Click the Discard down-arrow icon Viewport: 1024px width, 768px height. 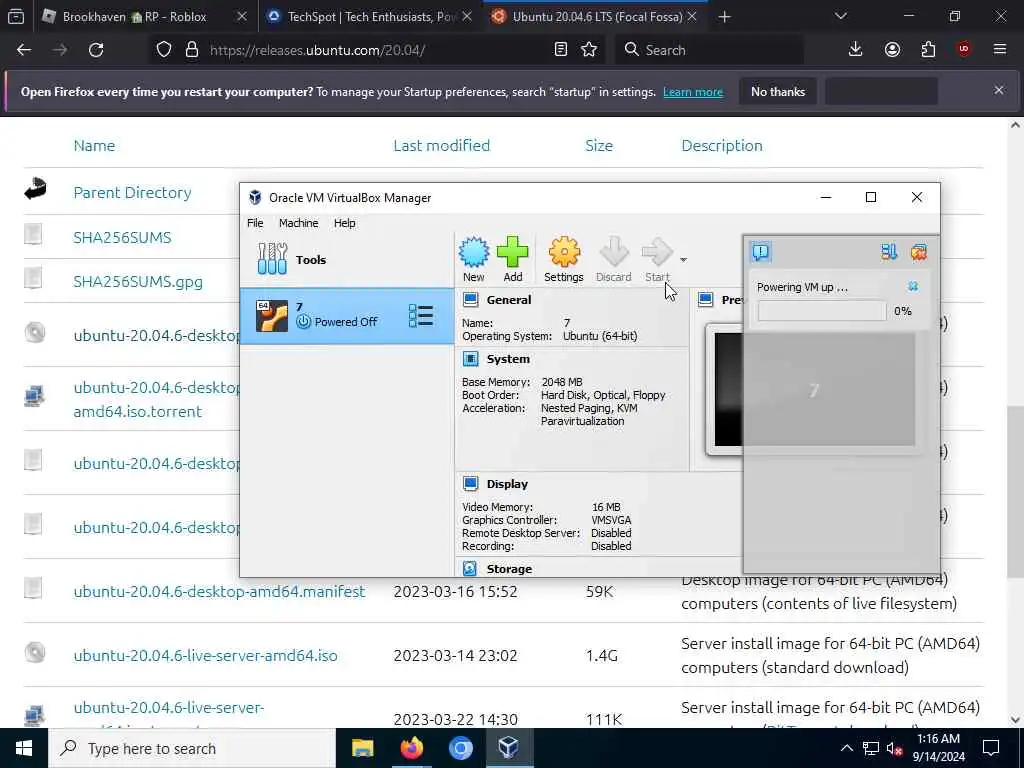coord(614,253)
